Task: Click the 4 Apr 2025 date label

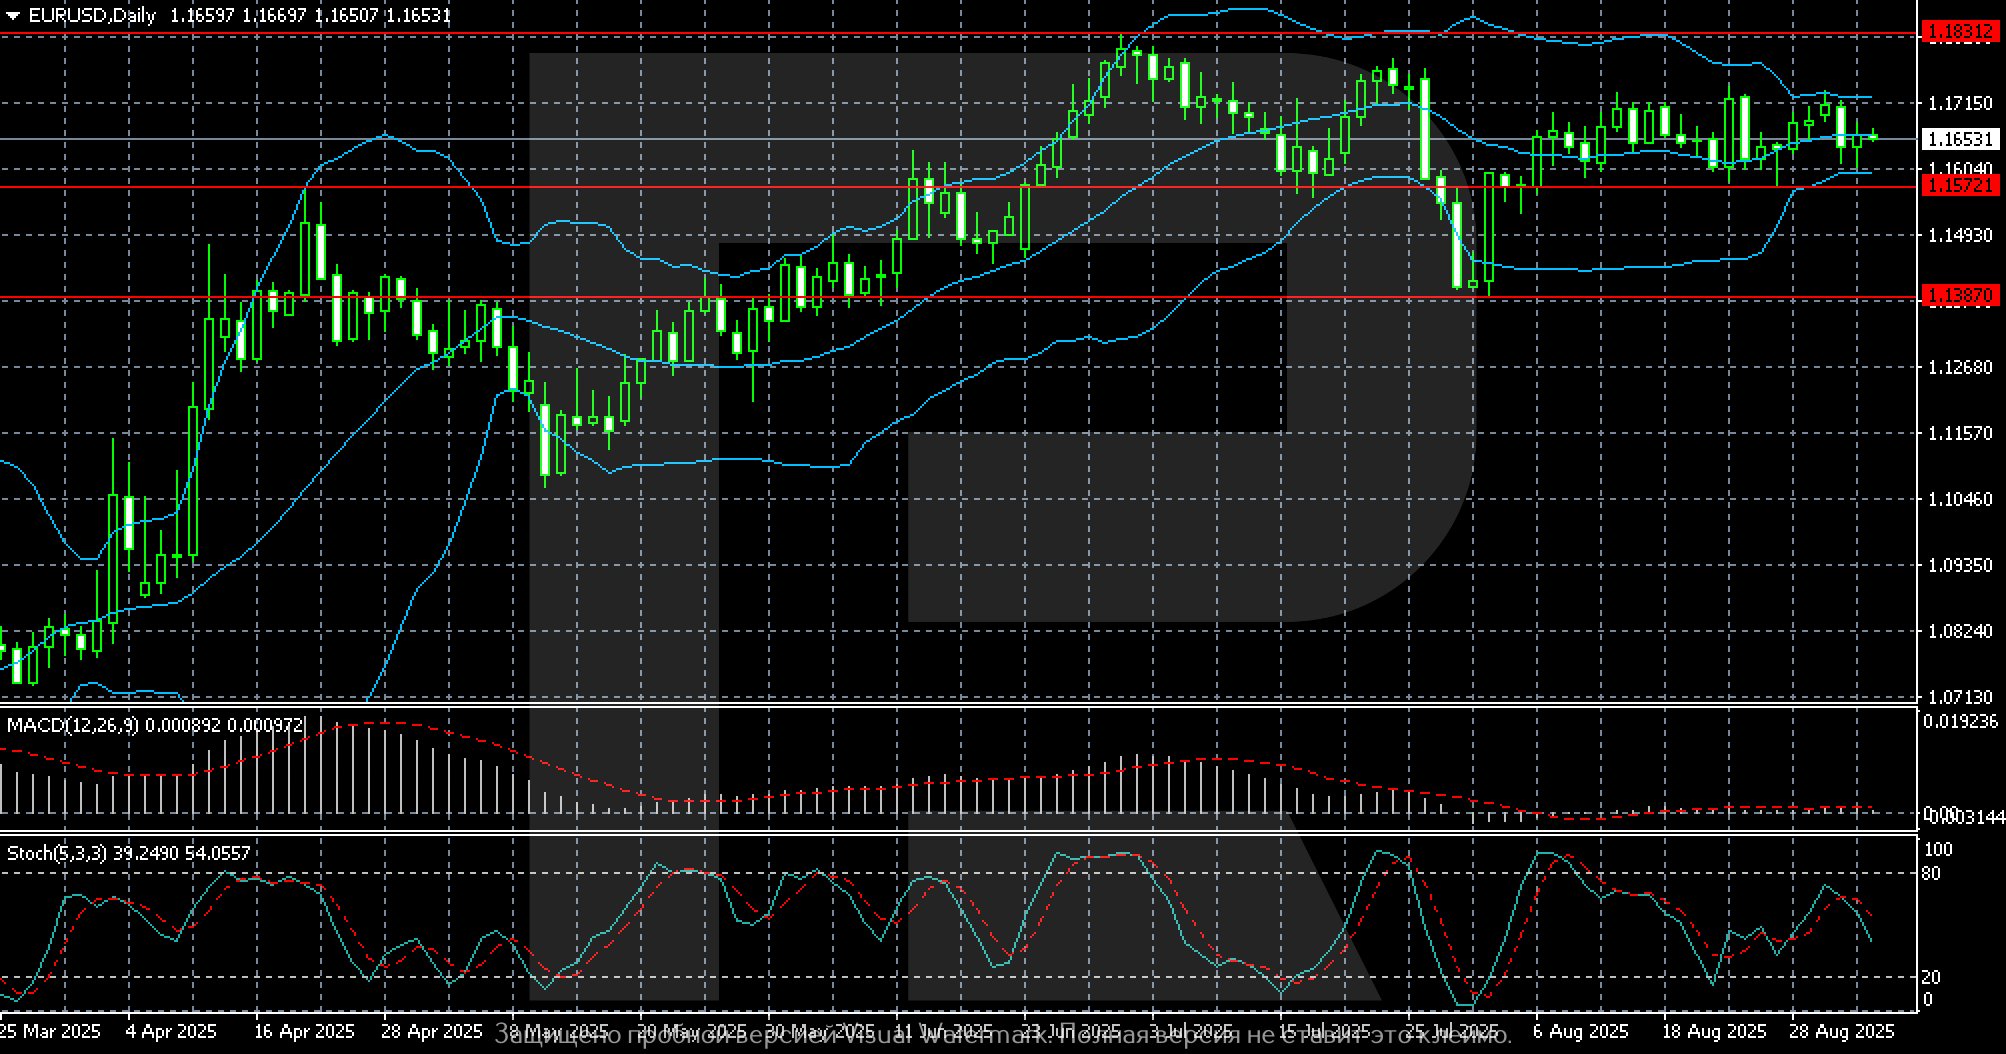Action: (171, 1031)
